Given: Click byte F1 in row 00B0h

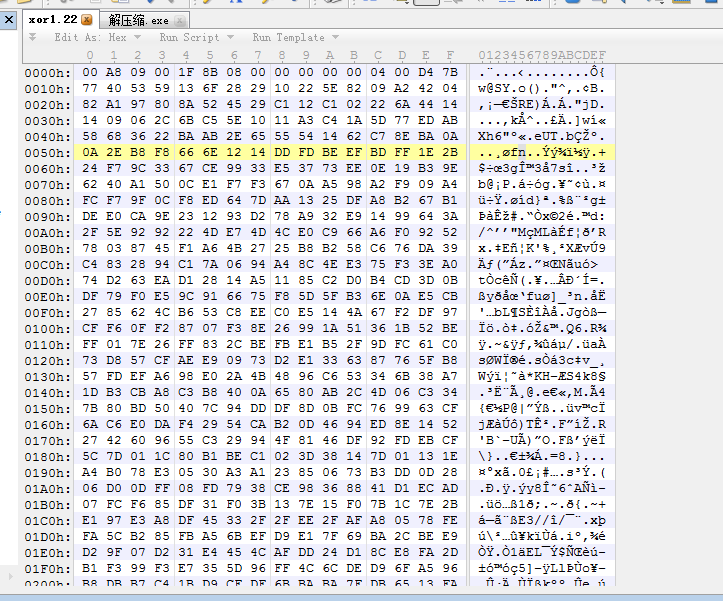Looking at the screenshot, I should (x=186, y=248).
